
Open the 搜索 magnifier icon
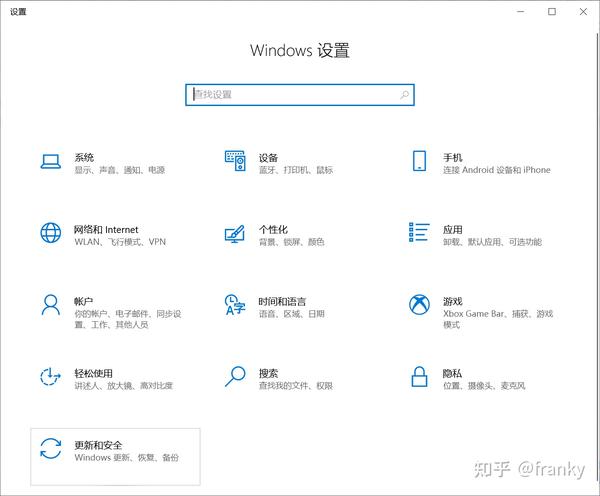[235, 377]
